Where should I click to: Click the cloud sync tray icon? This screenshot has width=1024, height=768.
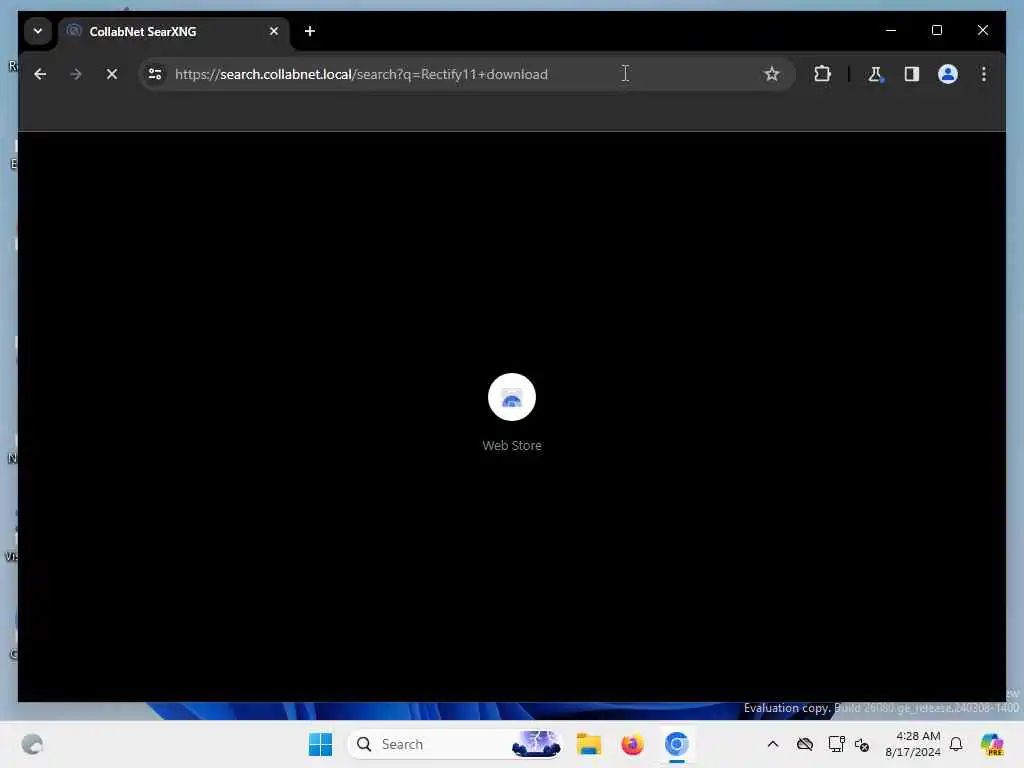coord(805,744)
